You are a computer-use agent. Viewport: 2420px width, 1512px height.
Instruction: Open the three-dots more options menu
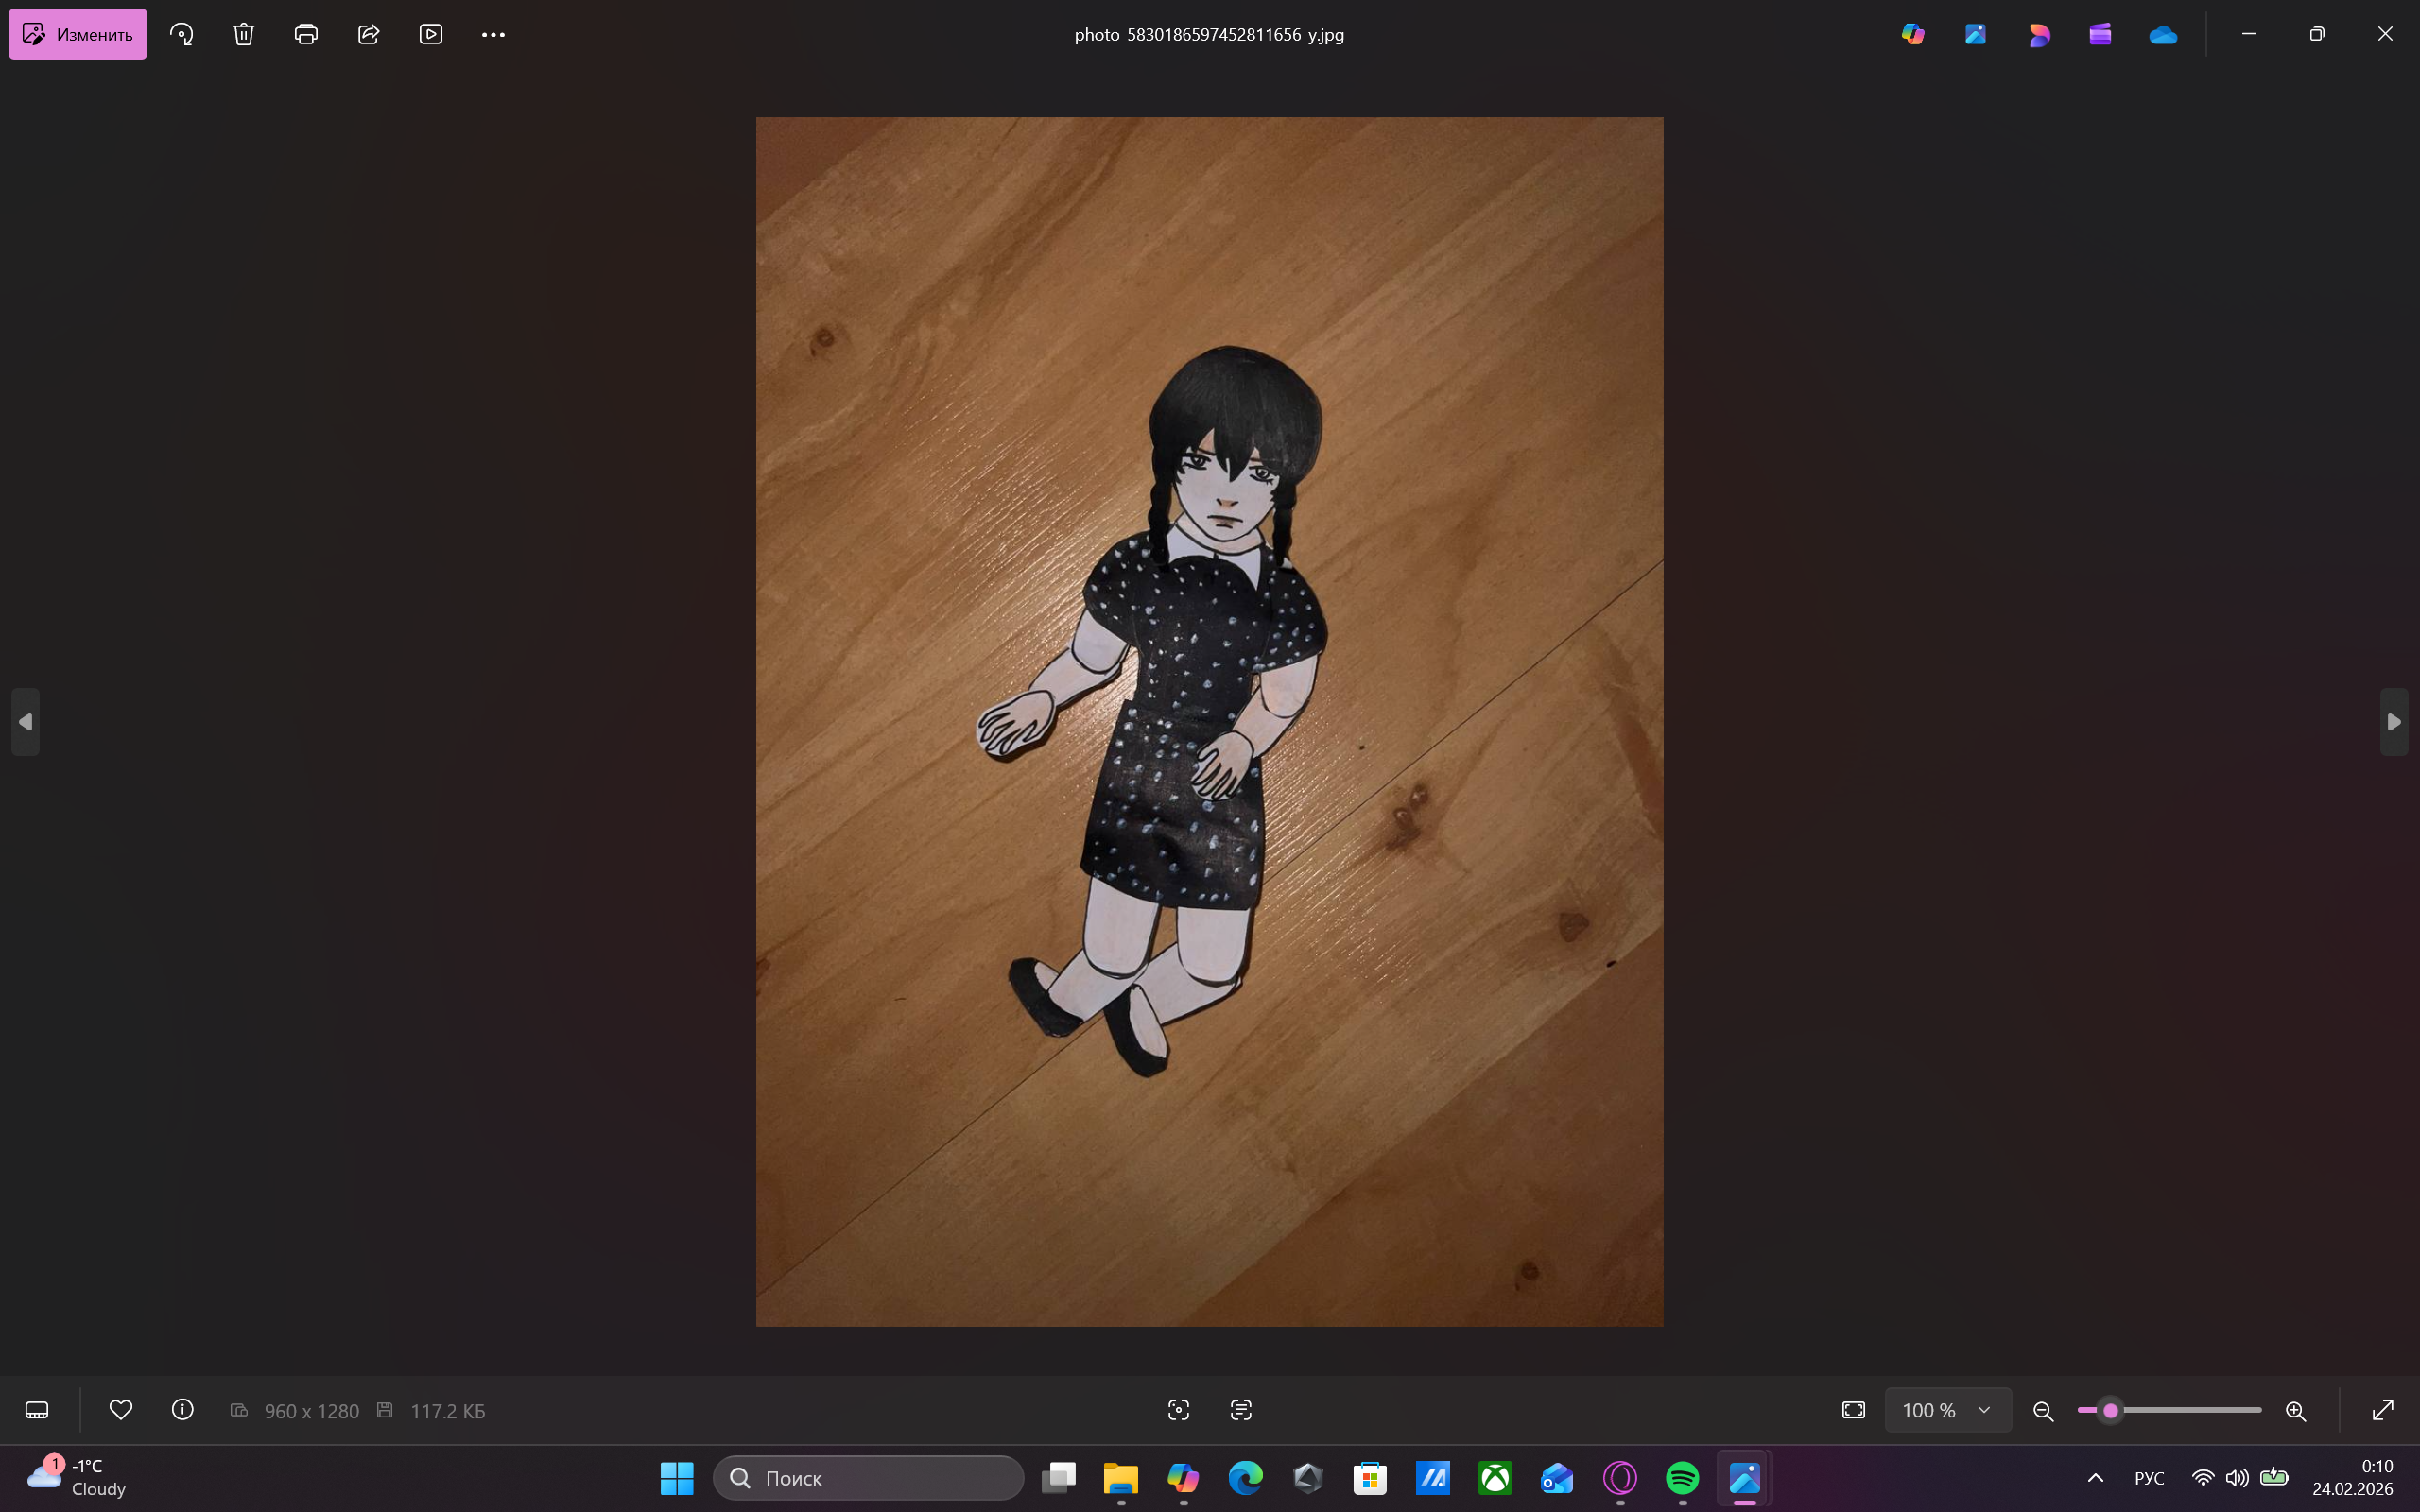[x=493, y=34]
